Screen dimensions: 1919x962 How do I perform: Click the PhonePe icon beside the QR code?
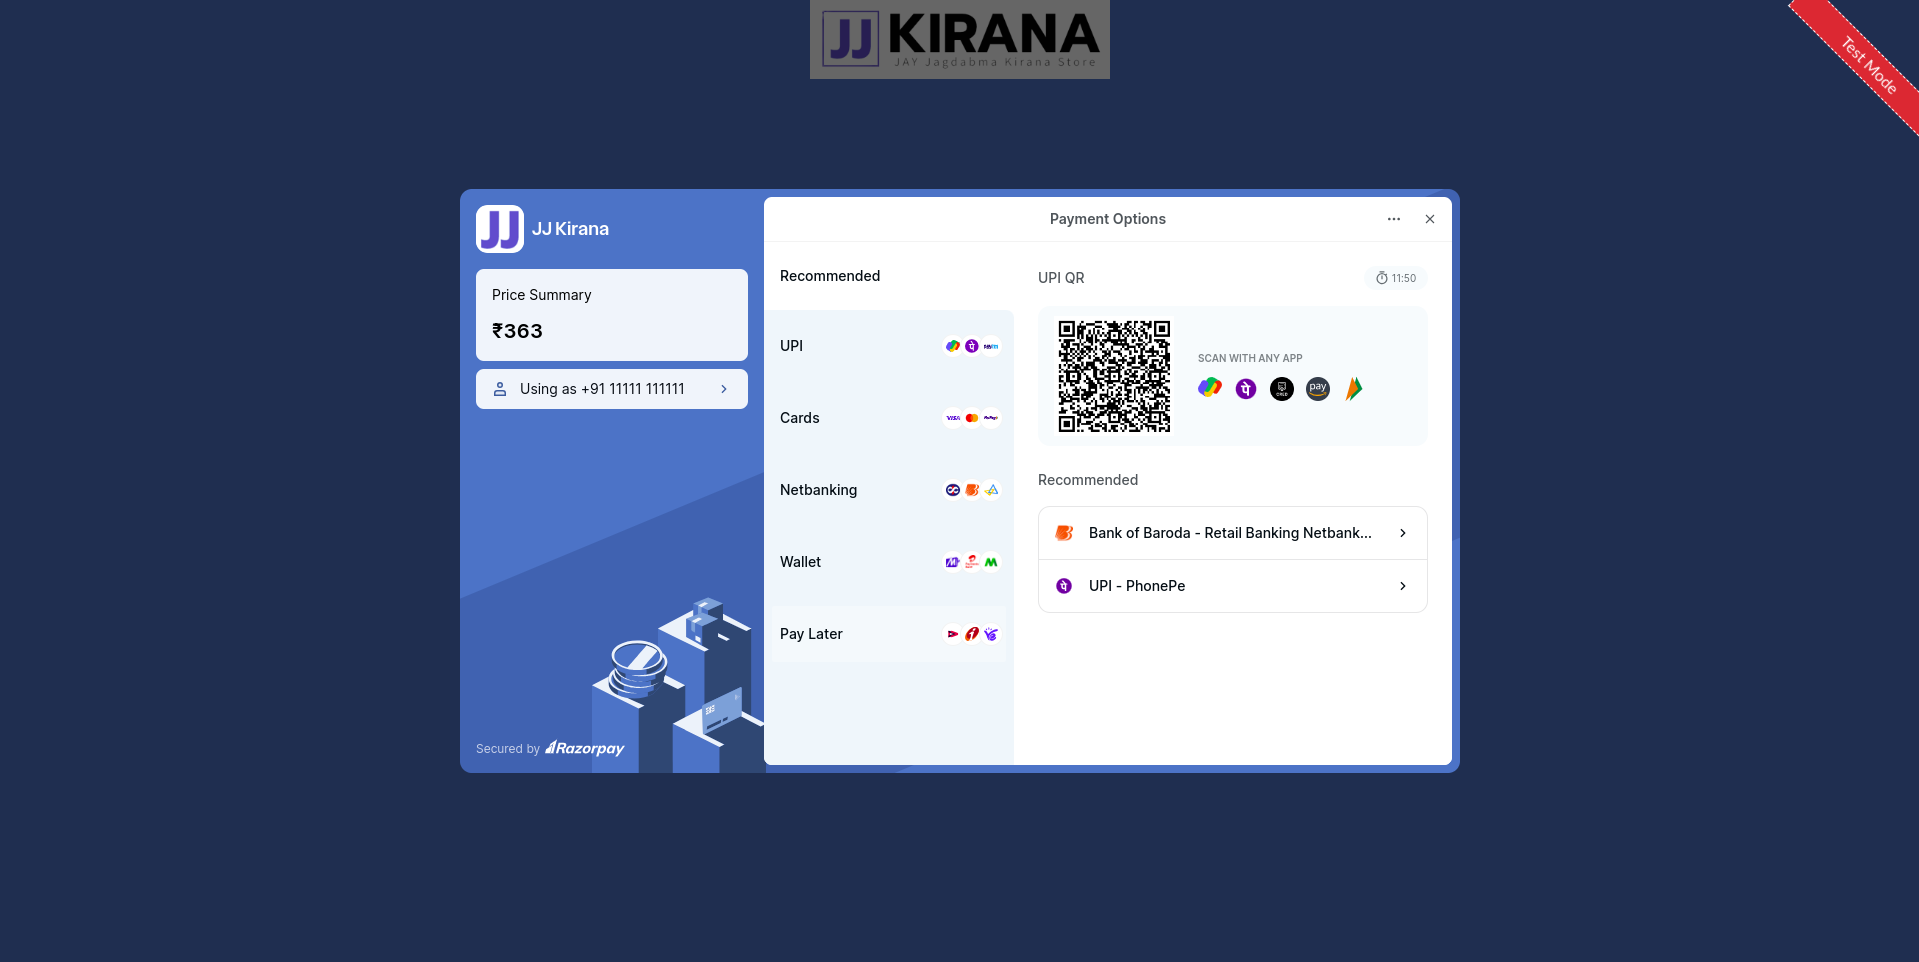coord(1246,389)
